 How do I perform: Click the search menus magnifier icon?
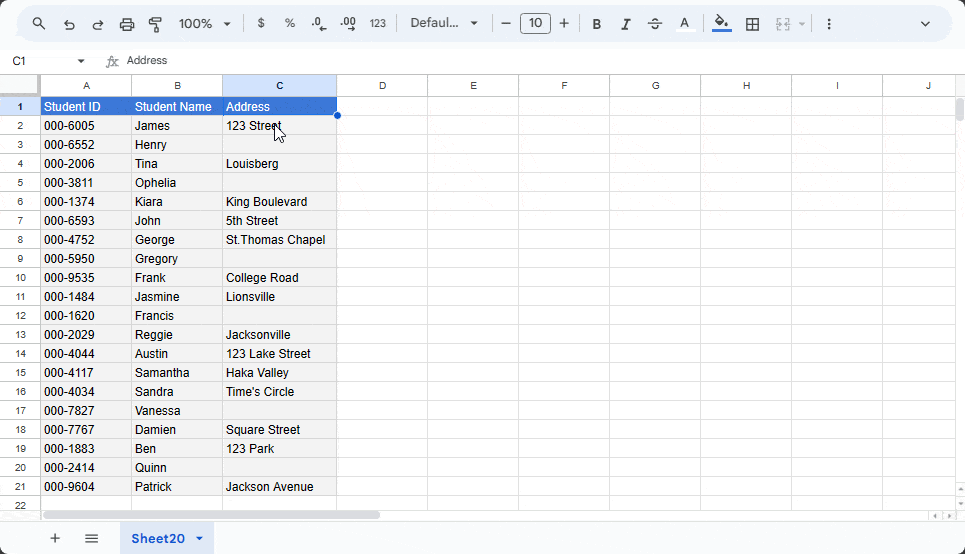39,24
